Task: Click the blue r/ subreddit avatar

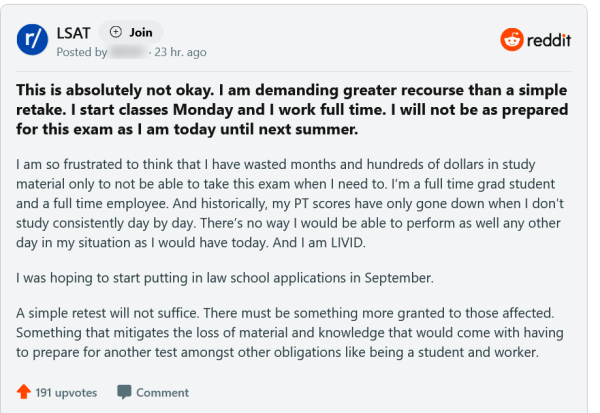Action: pyautogui.click(x=32, y=39)
